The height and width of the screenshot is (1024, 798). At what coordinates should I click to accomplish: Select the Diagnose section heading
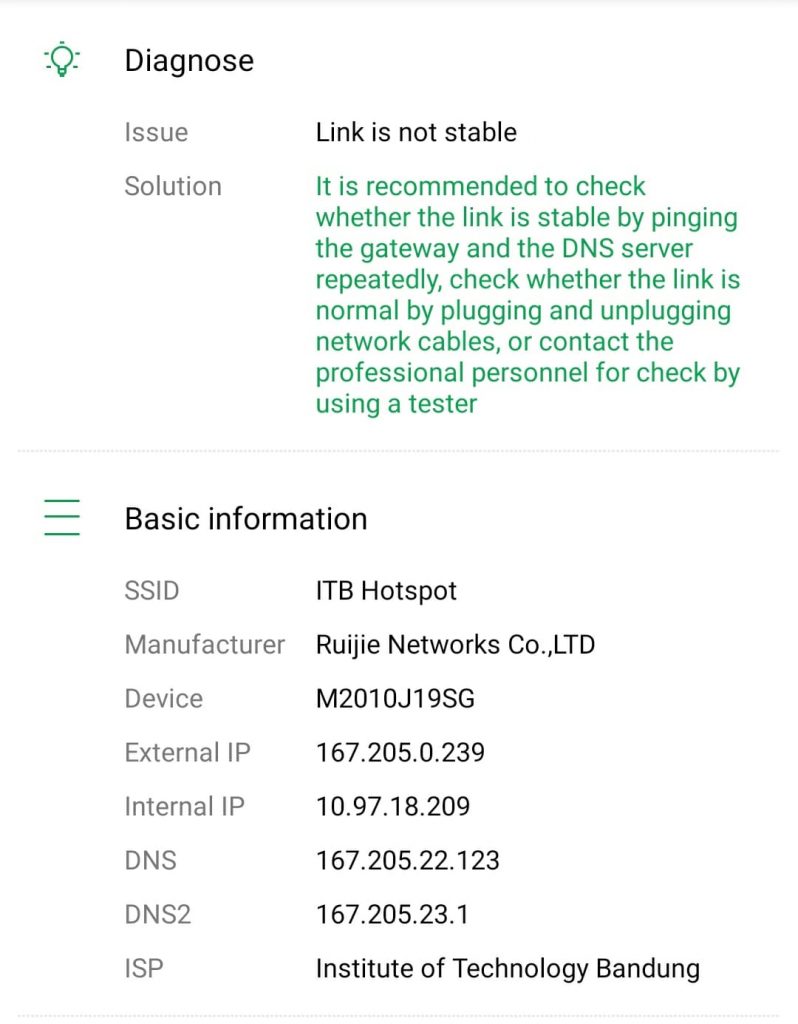coord(189,60)
